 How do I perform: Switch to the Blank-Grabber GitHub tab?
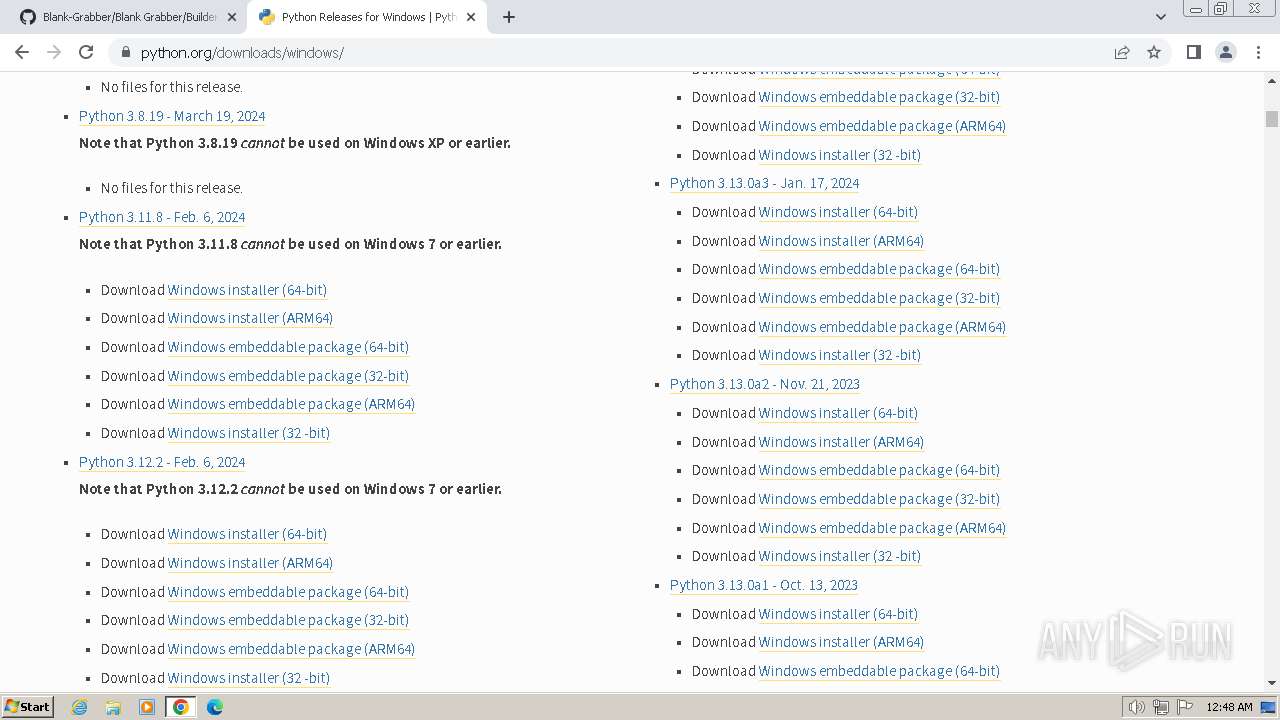[x=127, y=17]
